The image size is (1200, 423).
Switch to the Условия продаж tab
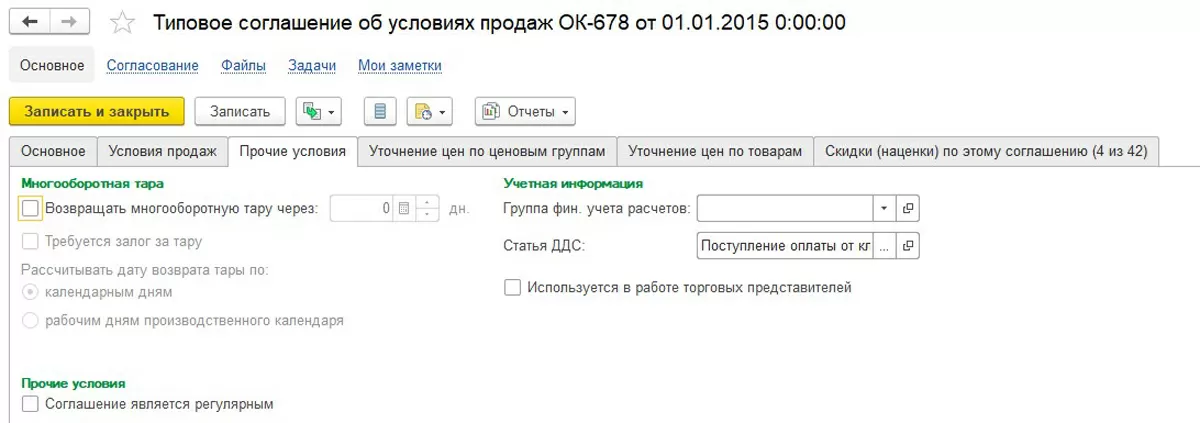click(162, 151)
